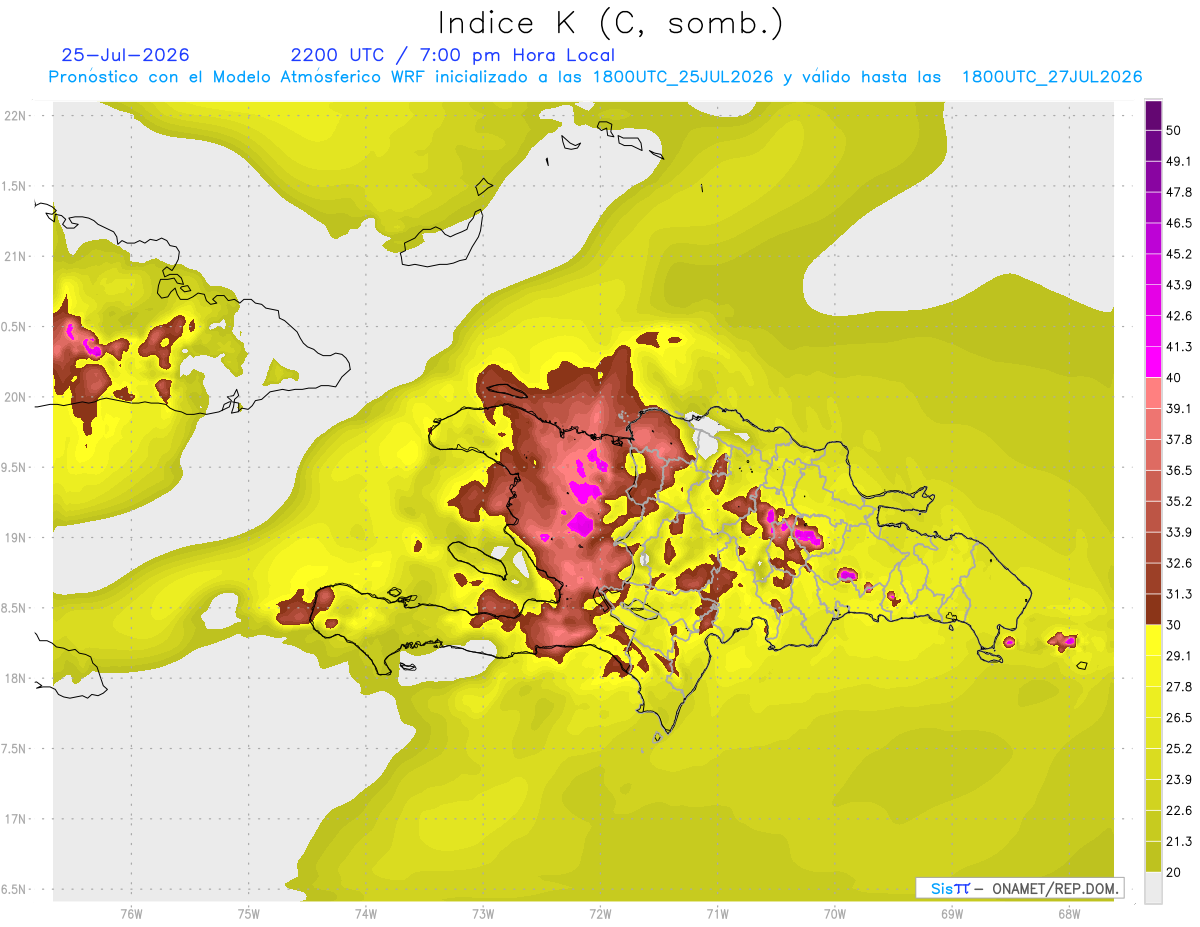Click the "21N" latitude axis label
The image size is (1200, 927).
16,256
